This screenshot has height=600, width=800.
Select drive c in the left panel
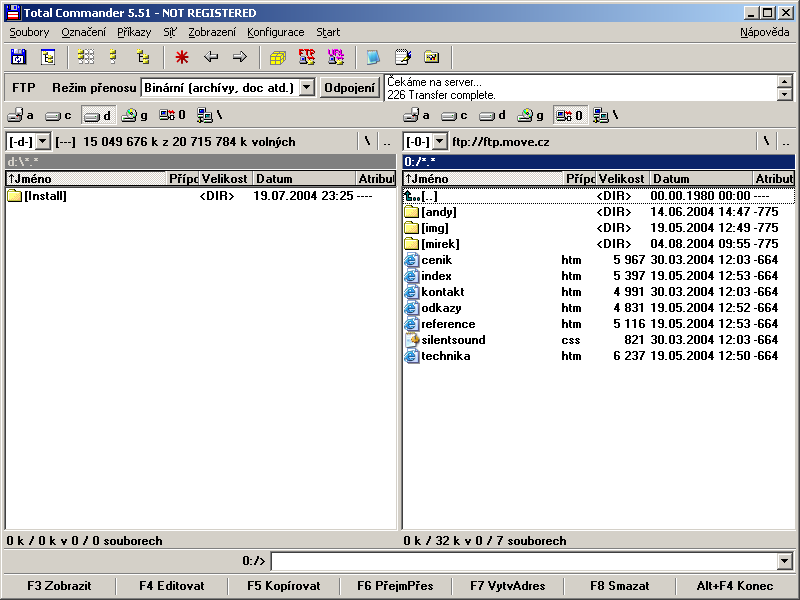(x=58, y=115)
